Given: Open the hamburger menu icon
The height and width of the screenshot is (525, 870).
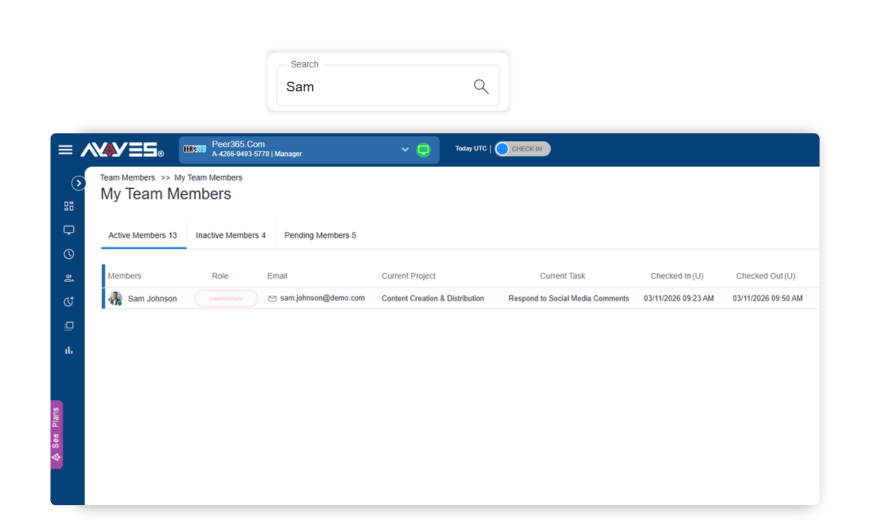Looking at the screenshot, I should pos(65,150).
